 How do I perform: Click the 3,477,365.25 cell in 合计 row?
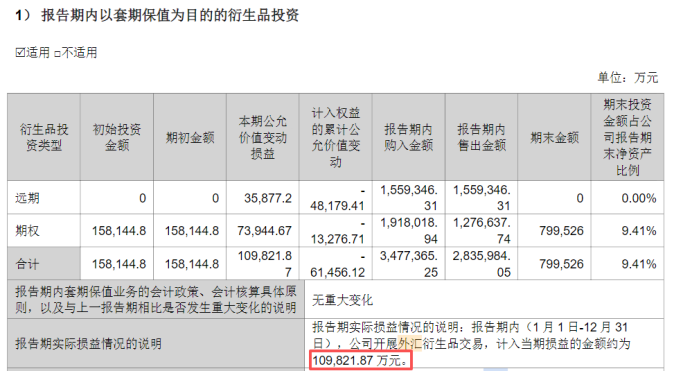tap(409, 264)
